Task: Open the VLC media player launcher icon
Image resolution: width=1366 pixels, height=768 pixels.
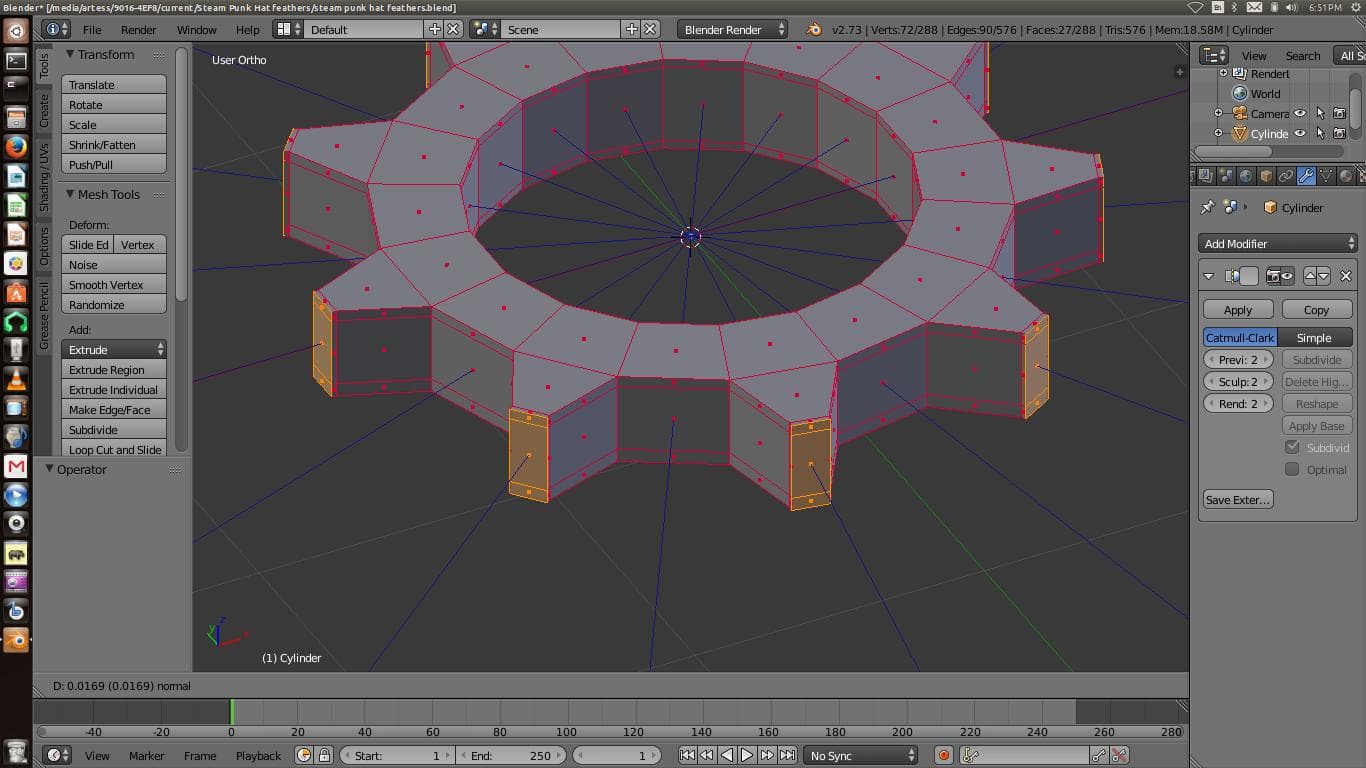Action: (x=16, y=379)
